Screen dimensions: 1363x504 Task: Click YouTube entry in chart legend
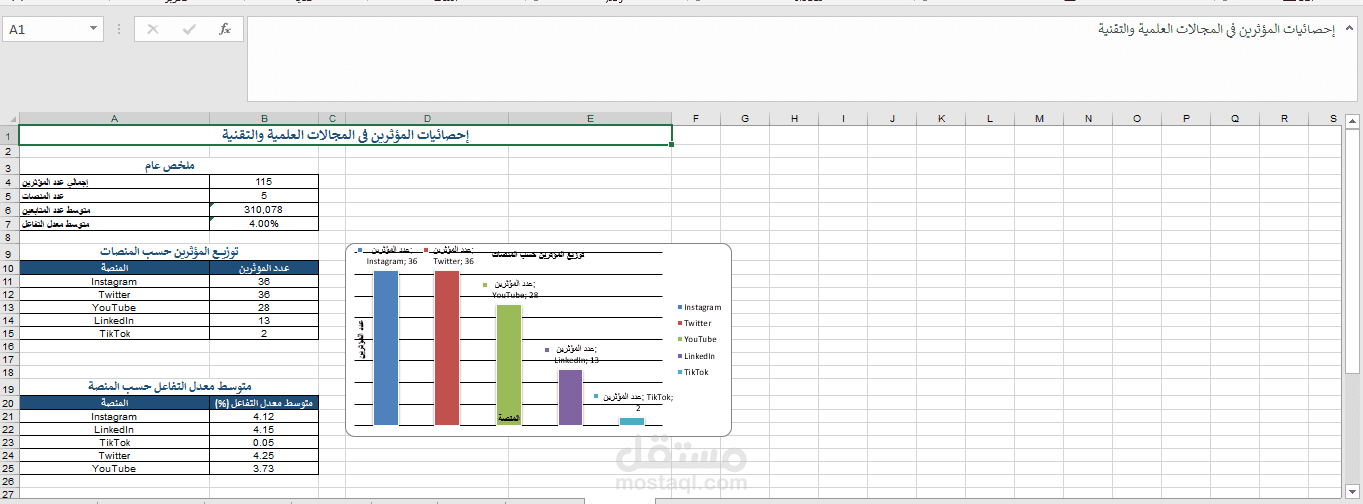click(697, 339)
